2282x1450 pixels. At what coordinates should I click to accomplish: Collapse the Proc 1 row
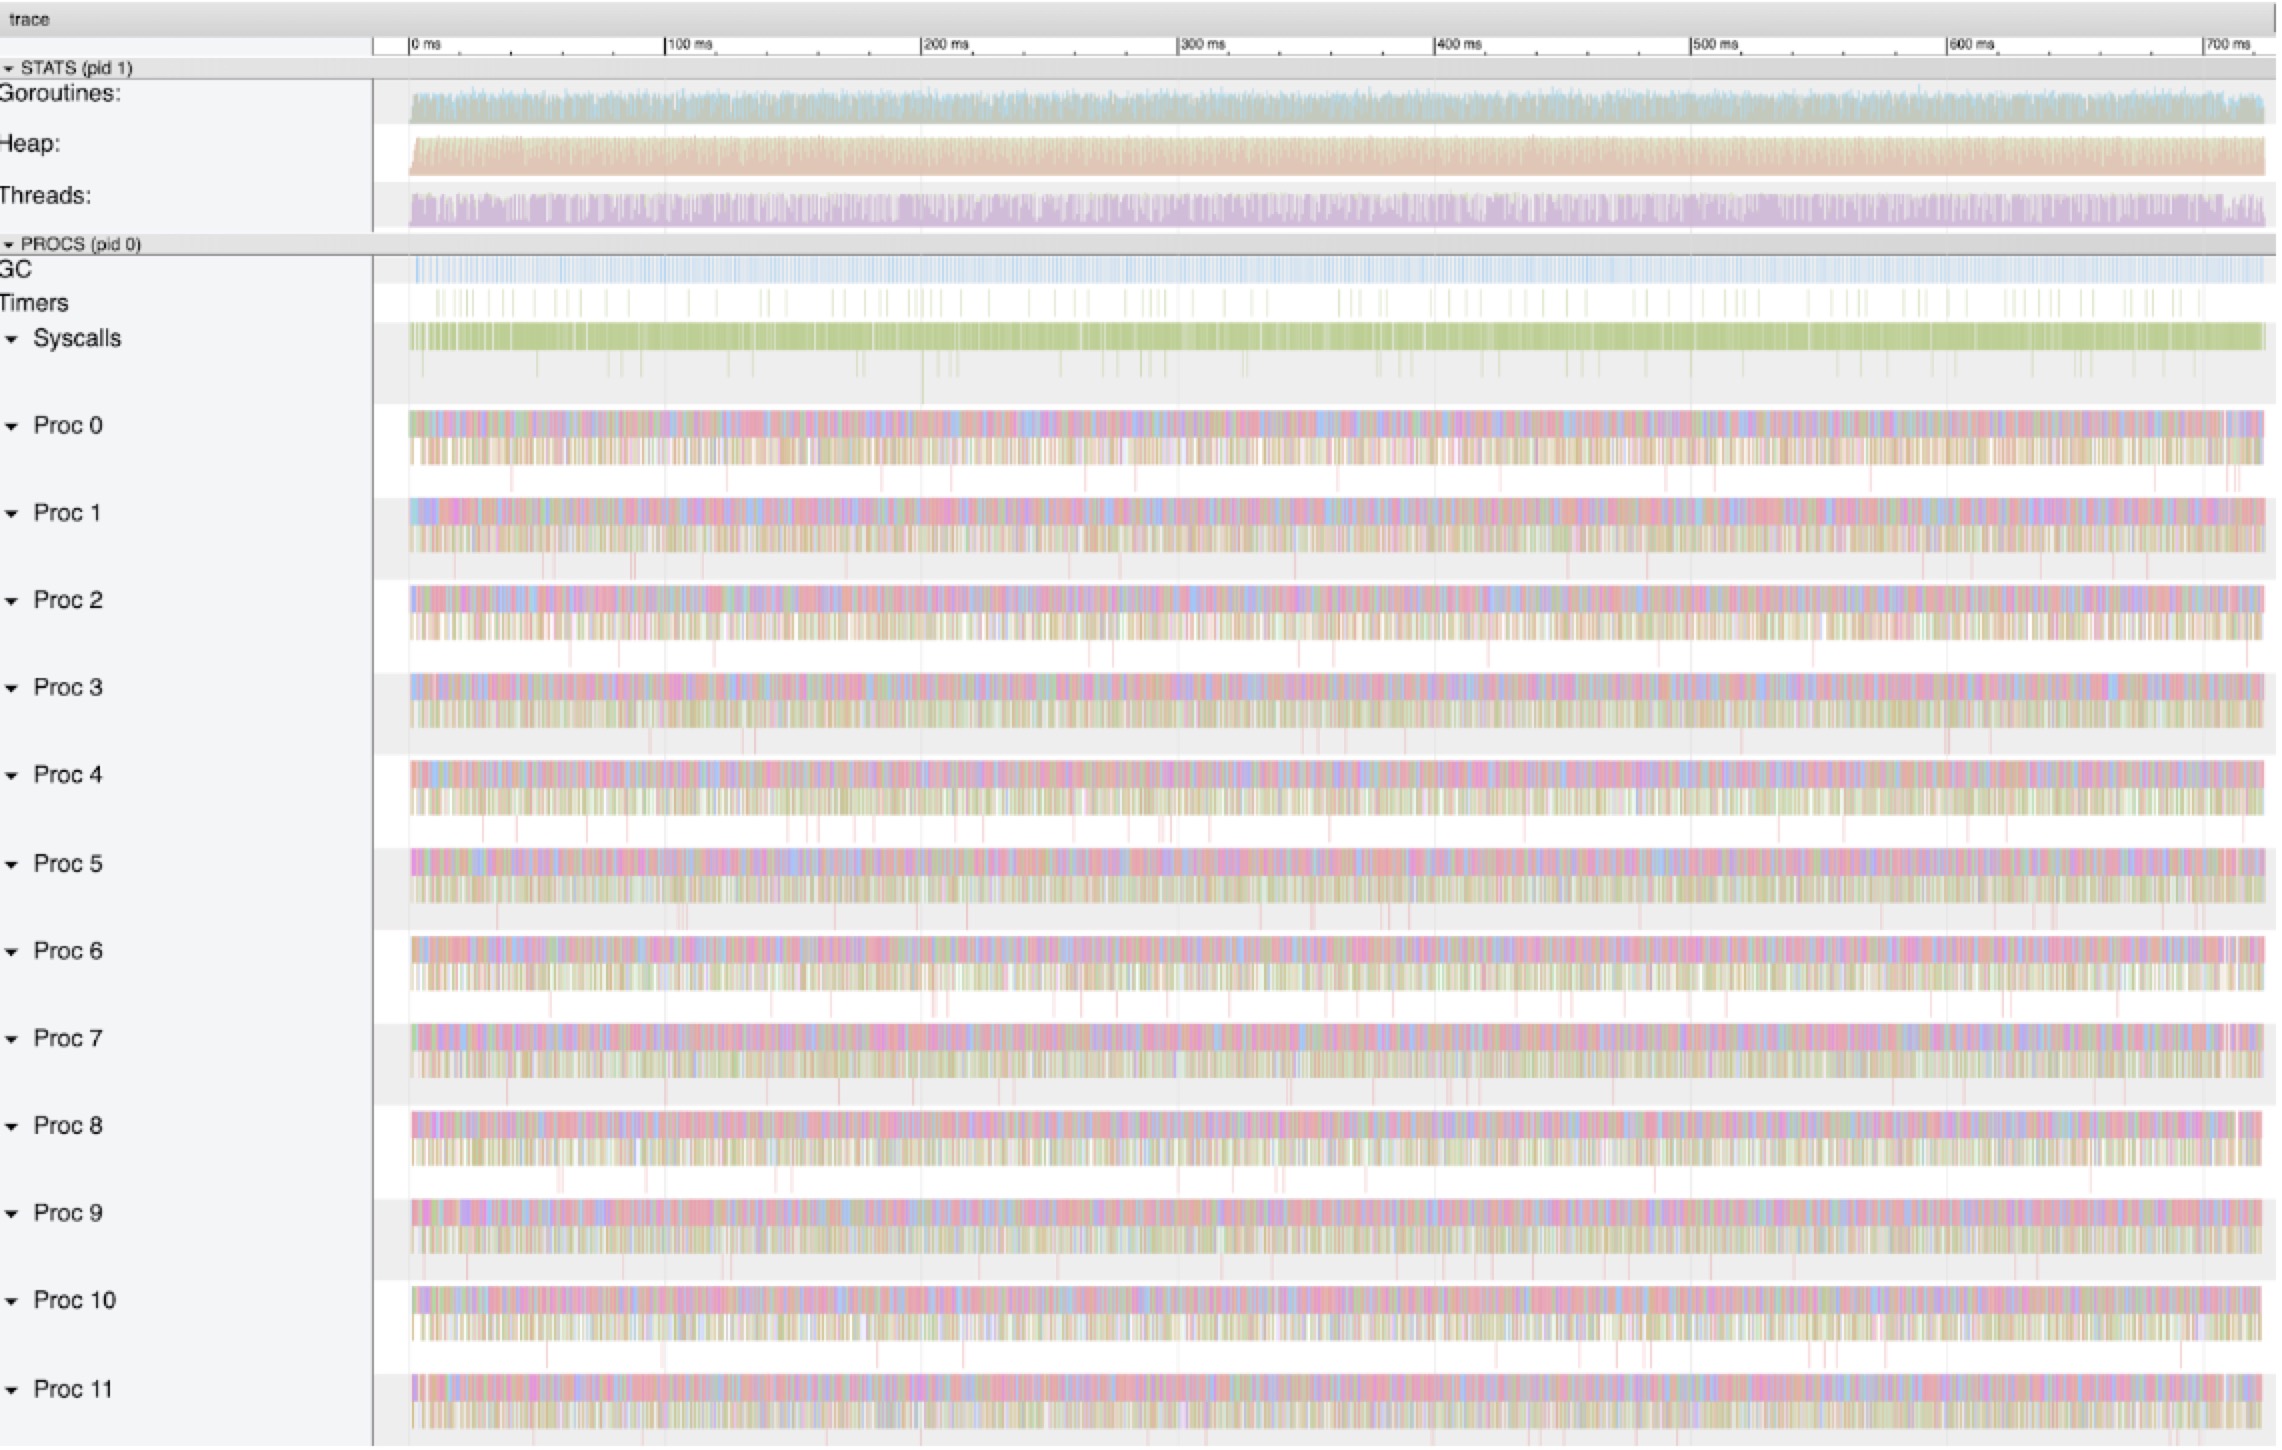(12, 514)
